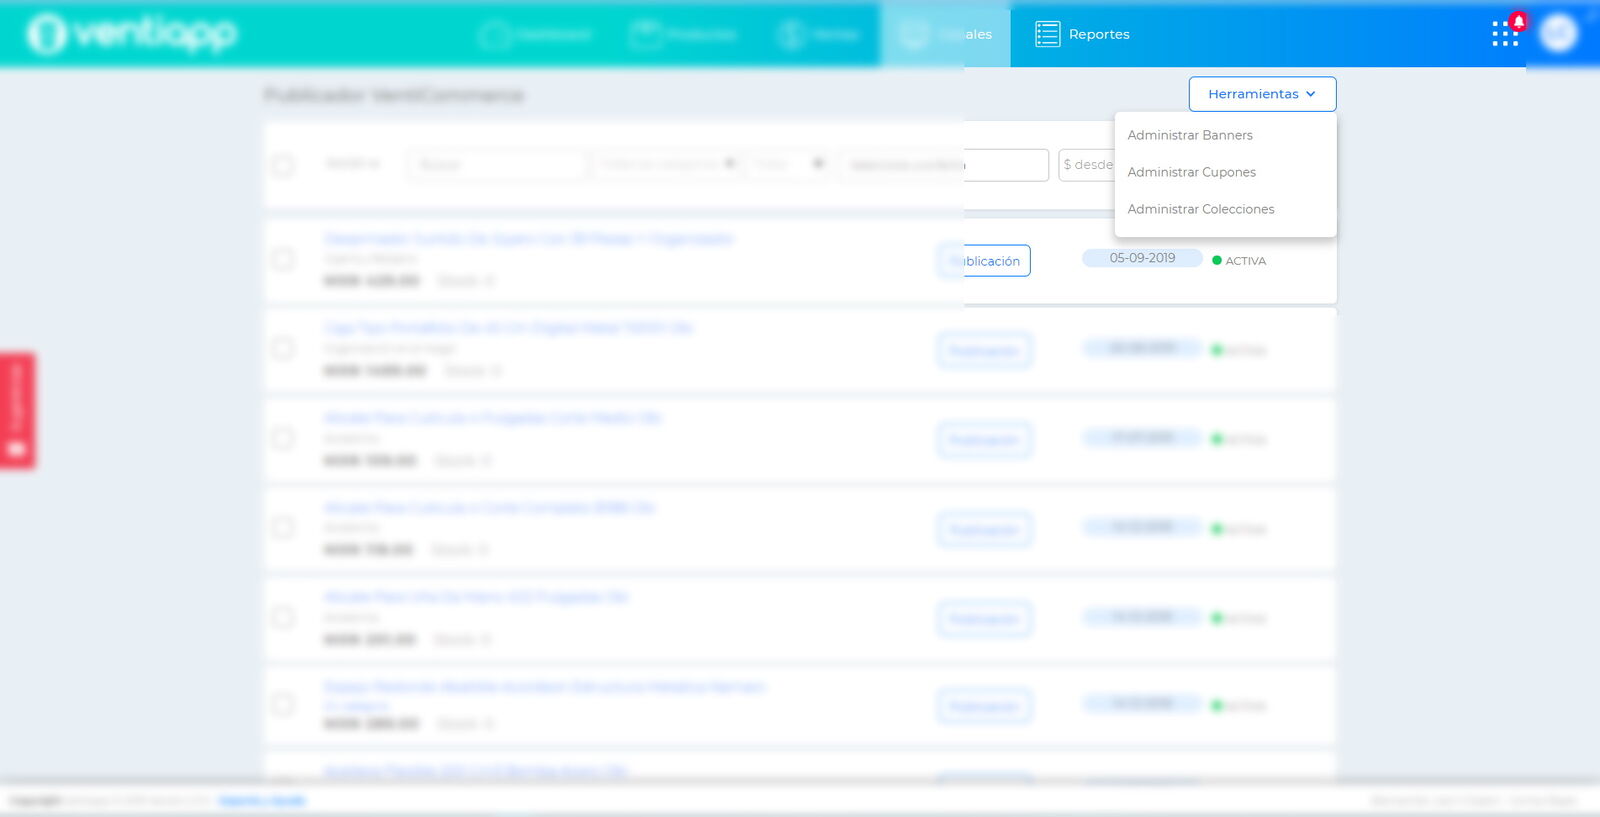Open Administrar Colecciones from the menu
The image size is (1600, 817).
point(1201,209)
